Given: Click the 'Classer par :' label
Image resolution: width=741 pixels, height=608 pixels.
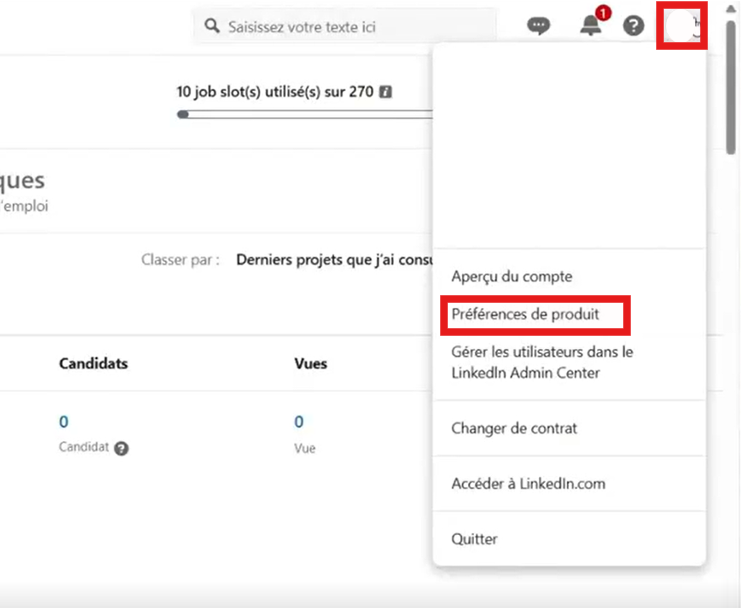Looking at the screenshot, I should coord(181,260).
